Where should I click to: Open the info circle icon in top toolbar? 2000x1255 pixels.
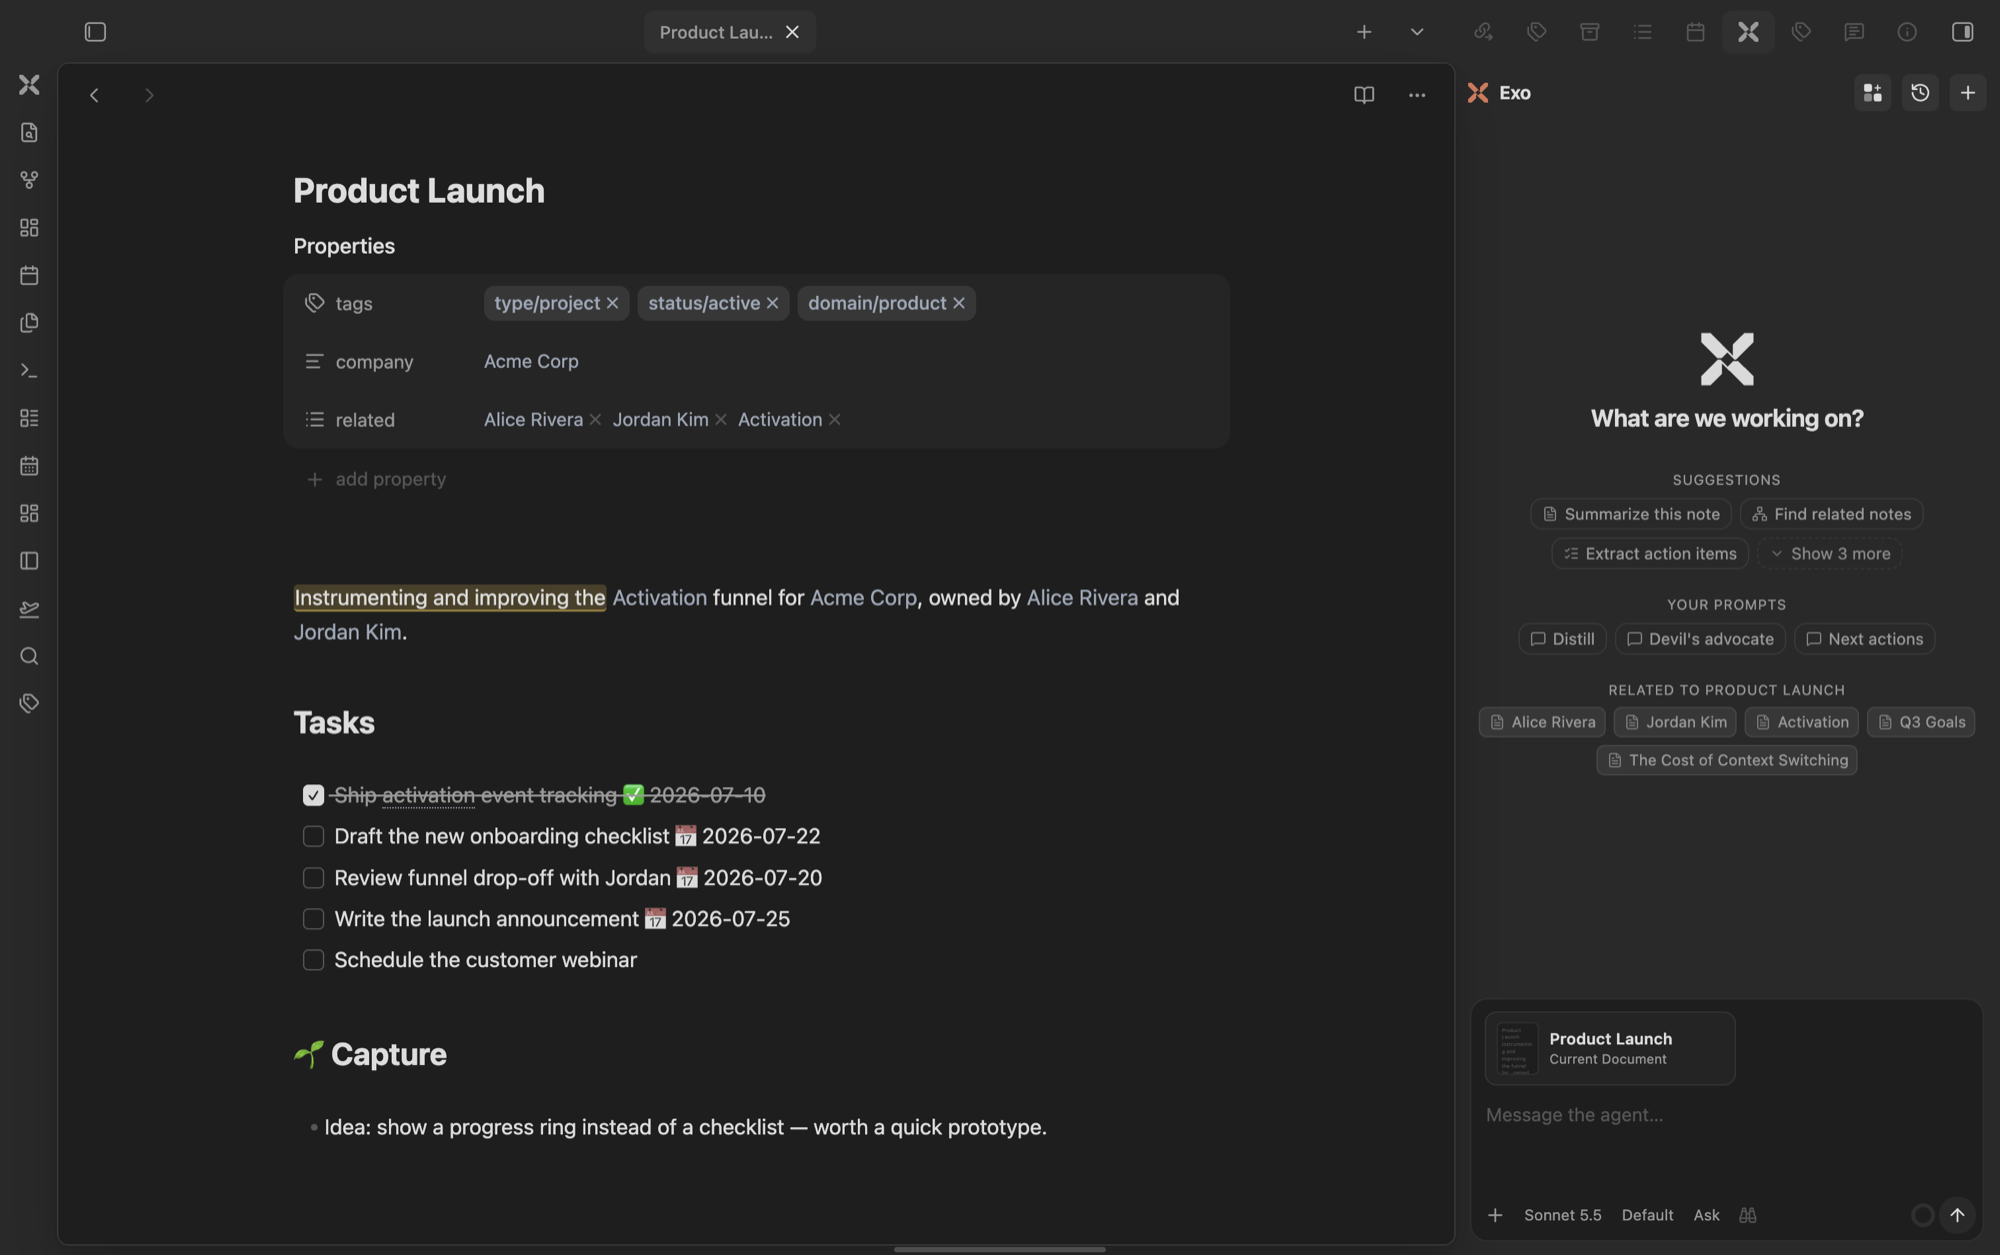click(x=1907, y=32)
